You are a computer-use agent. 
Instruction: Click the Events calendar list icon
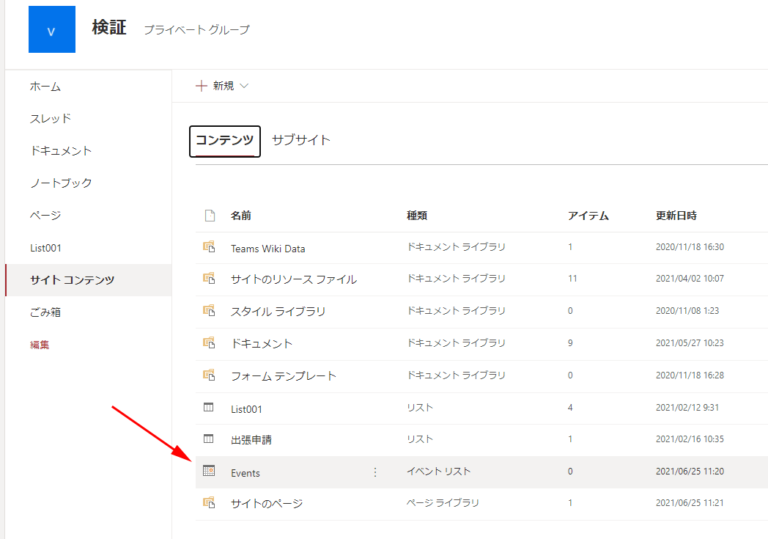209,471
